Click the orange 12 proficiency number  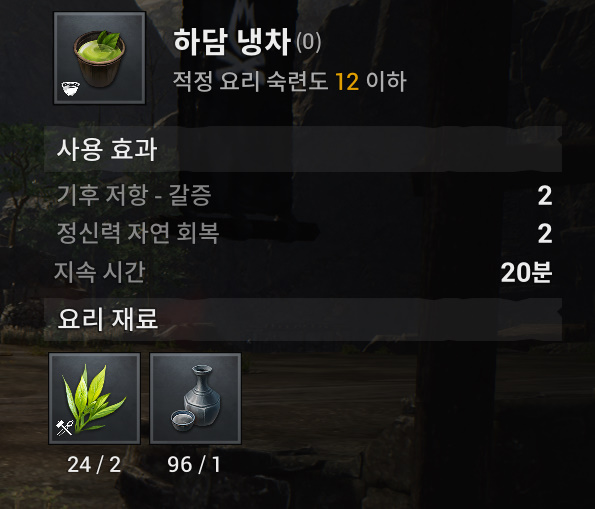coord(347,82)
